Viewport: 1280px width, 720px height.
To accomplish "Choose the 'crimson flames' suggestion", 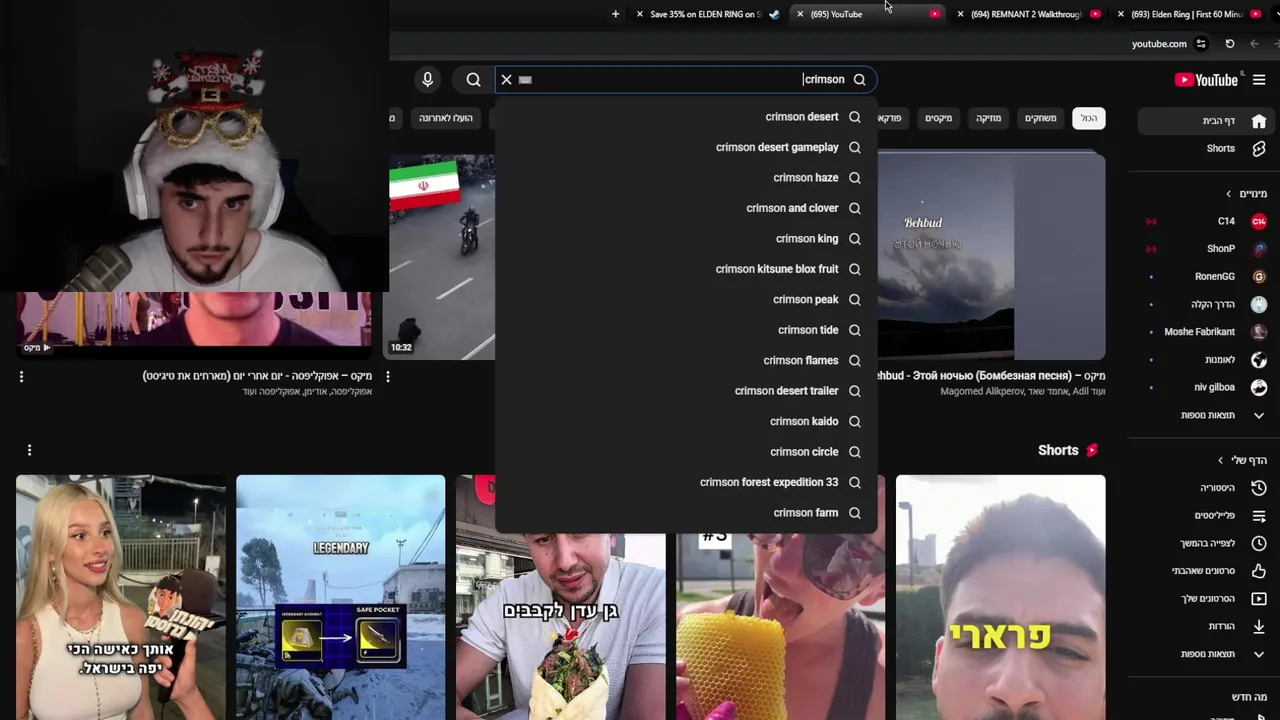I will [686, 361].
